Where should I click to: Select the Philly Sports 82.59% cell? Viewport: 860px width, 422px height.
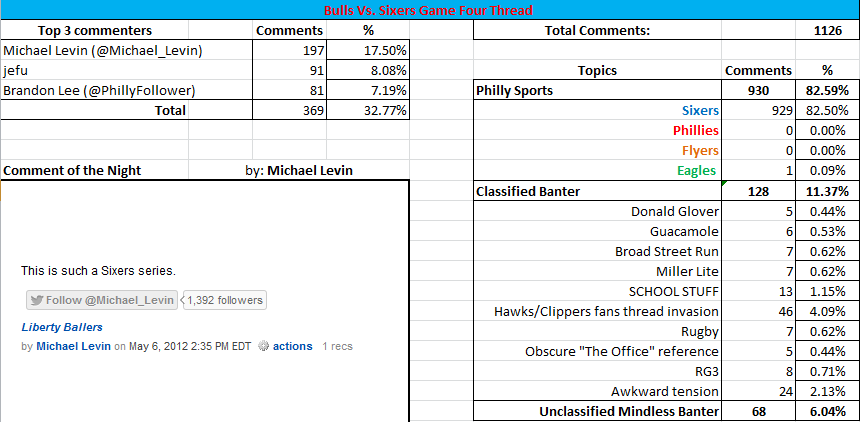828,91
